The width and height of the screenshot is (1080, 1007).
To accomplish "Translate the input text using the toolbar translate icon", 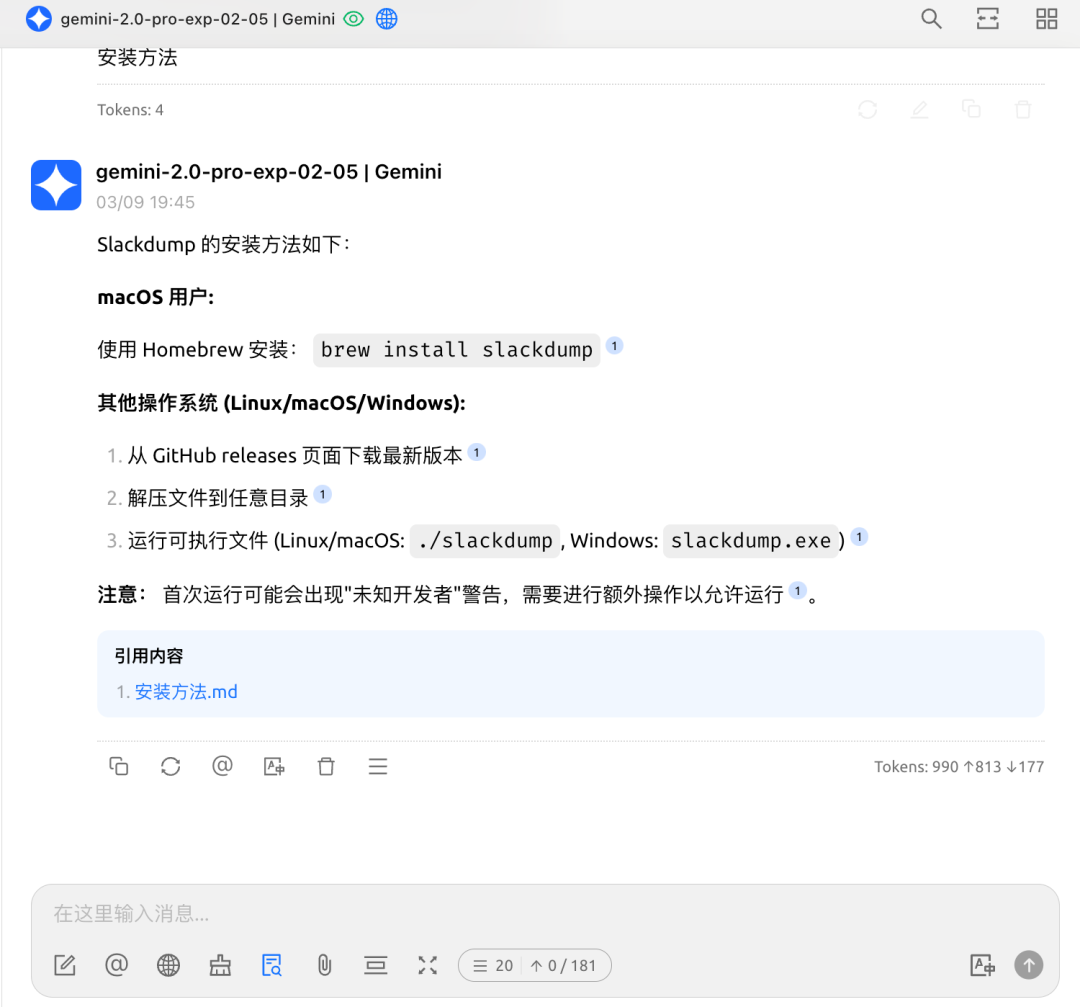I will tap(982, 965).
